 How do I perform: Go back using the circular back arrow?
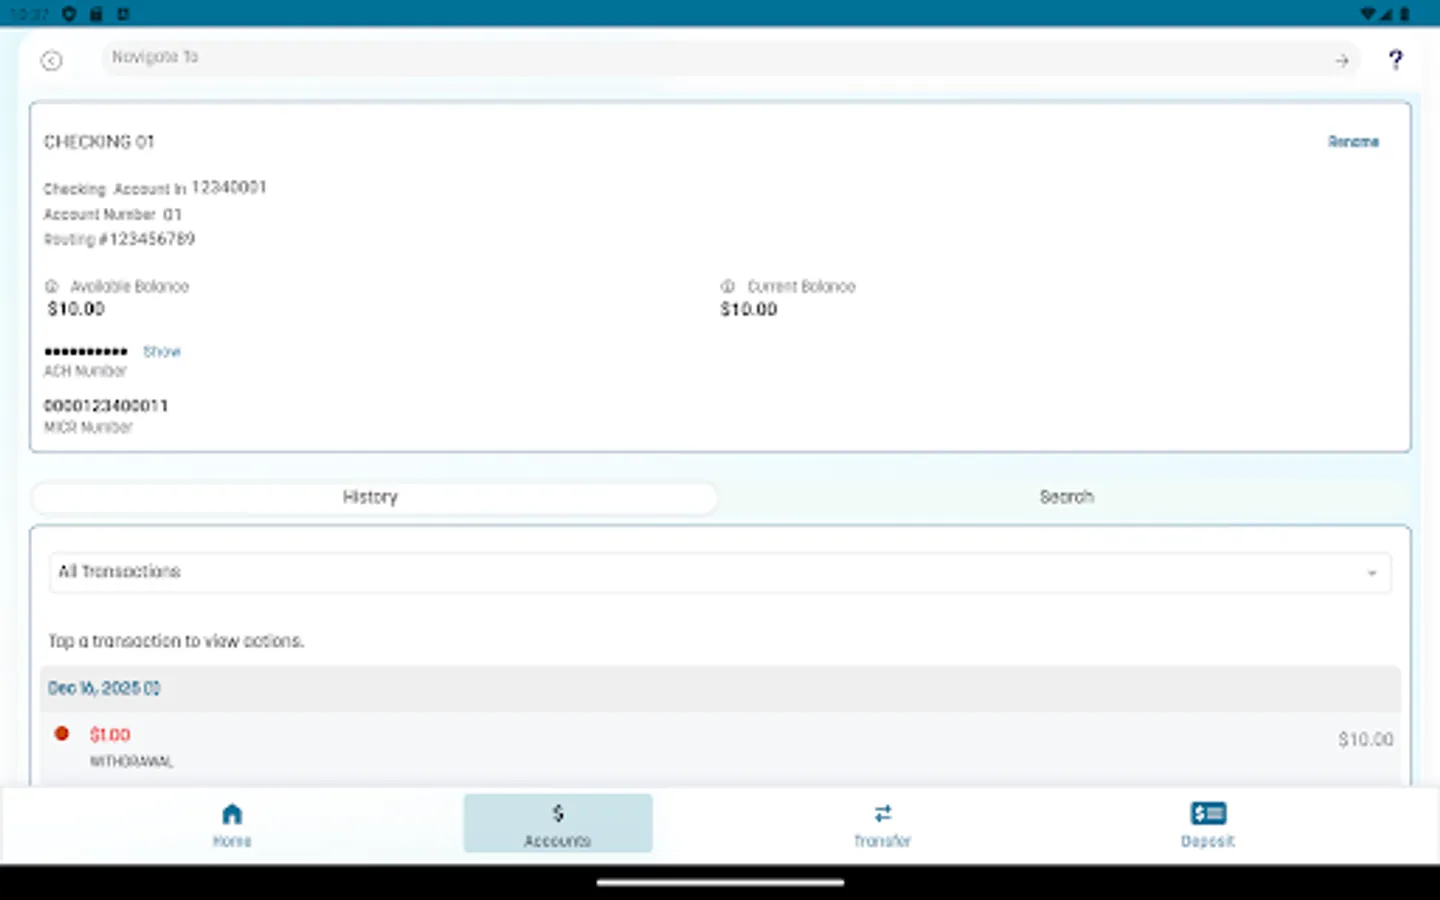pos(52,60)
